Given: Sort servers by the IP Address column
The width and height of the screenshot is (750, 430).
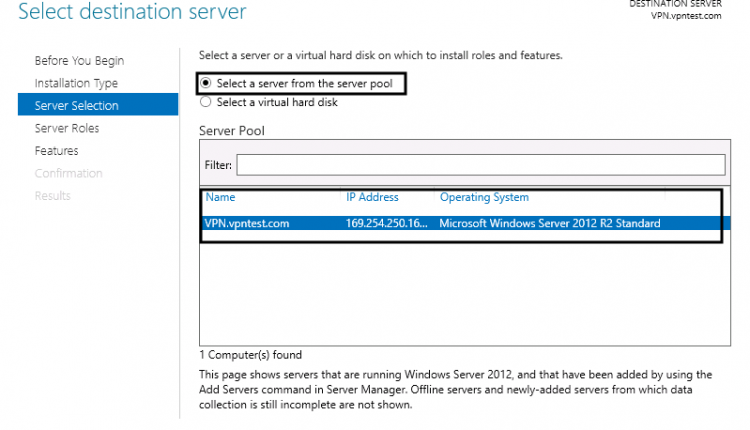Looking at the screenshot, I should 372,198.
